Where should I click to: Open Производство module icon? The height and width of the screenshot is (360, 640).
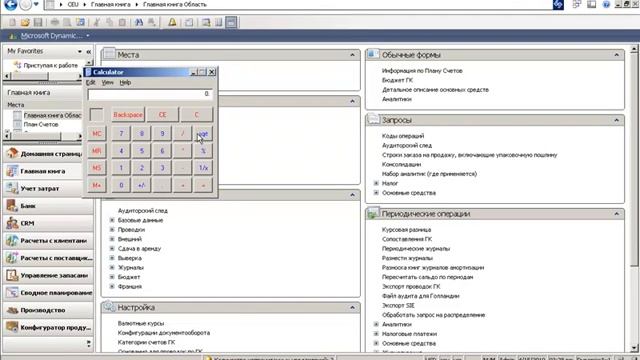[x=12, y=310]
